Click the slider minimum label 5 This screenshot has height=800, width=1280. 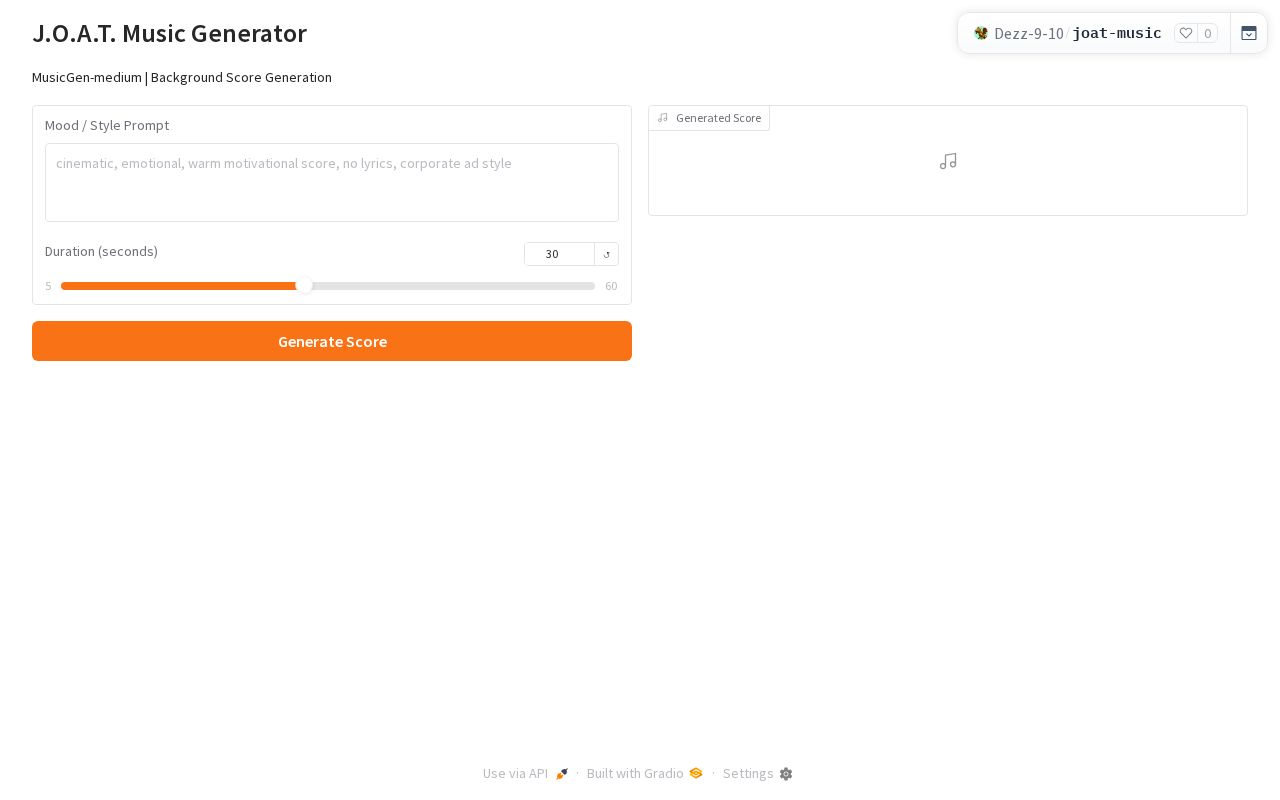point(48,286)
